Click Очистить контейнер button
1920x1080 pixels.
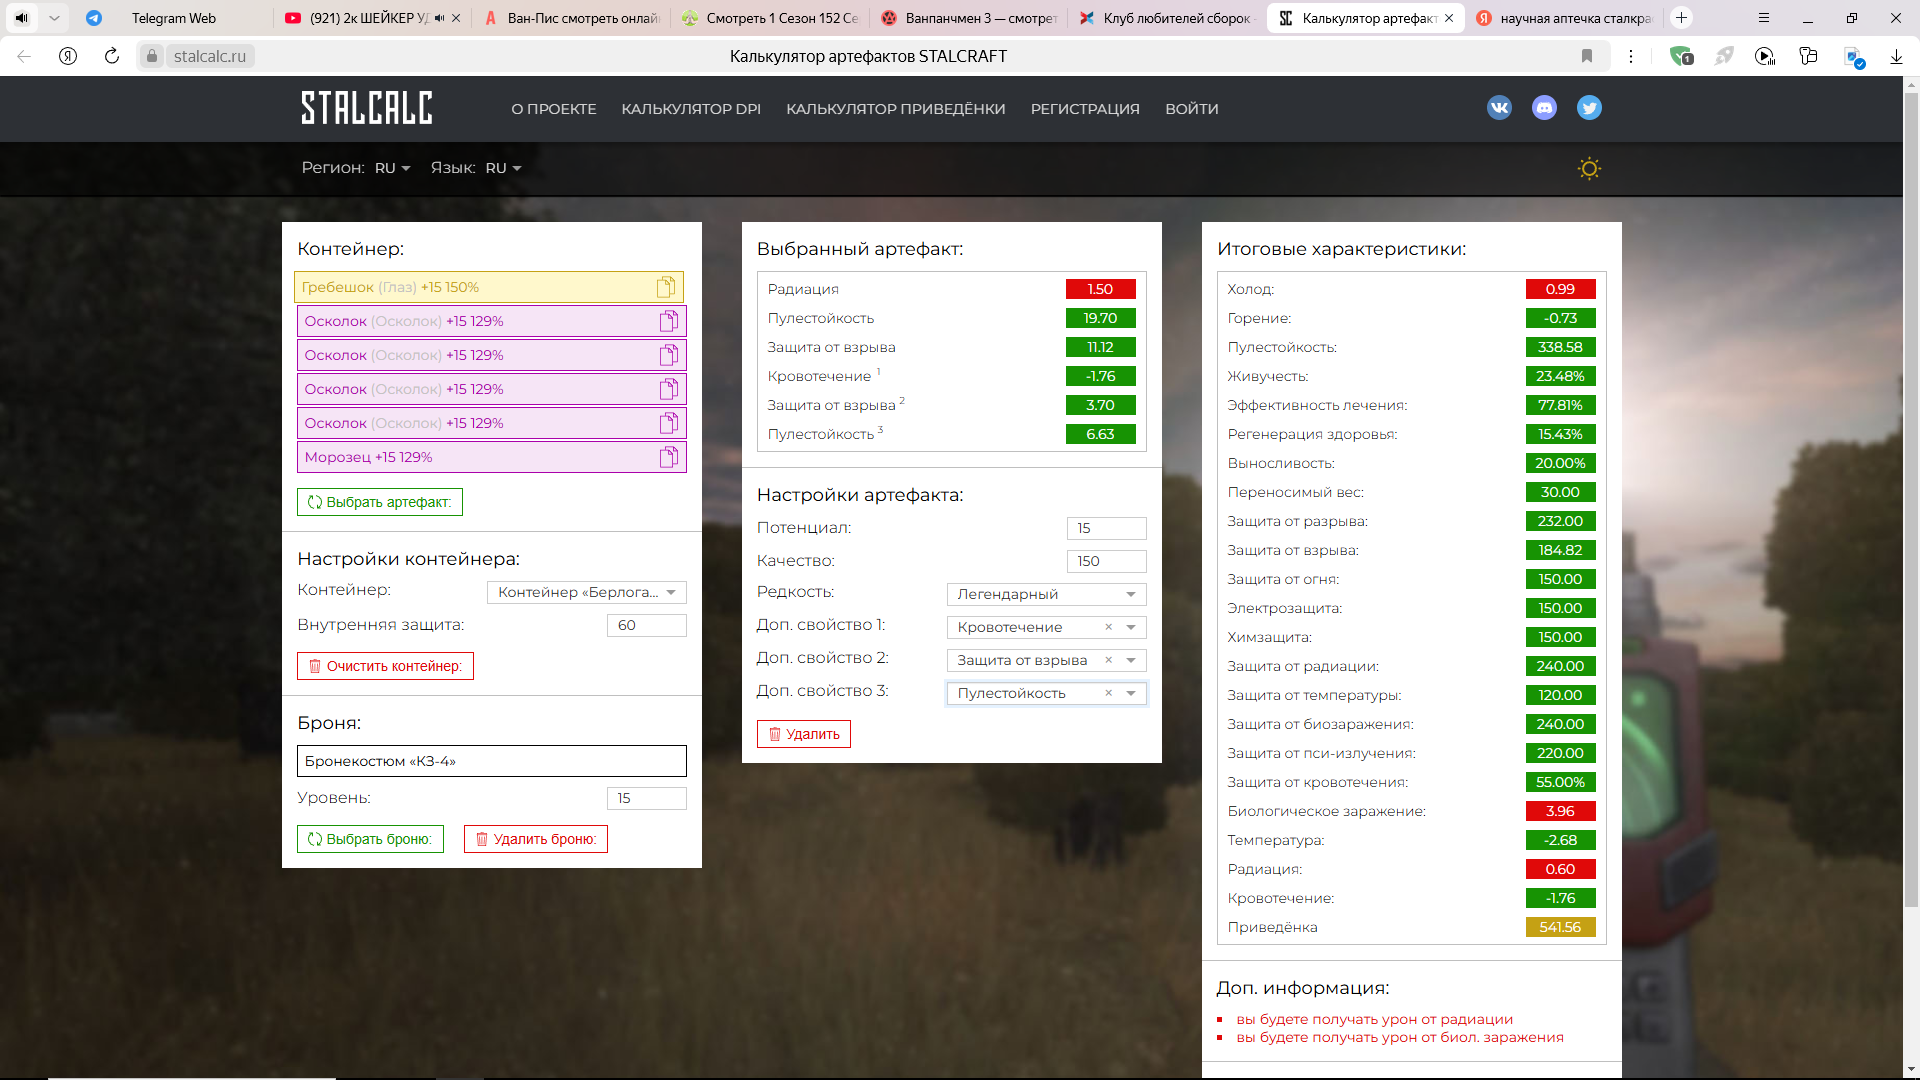point(385,666)
